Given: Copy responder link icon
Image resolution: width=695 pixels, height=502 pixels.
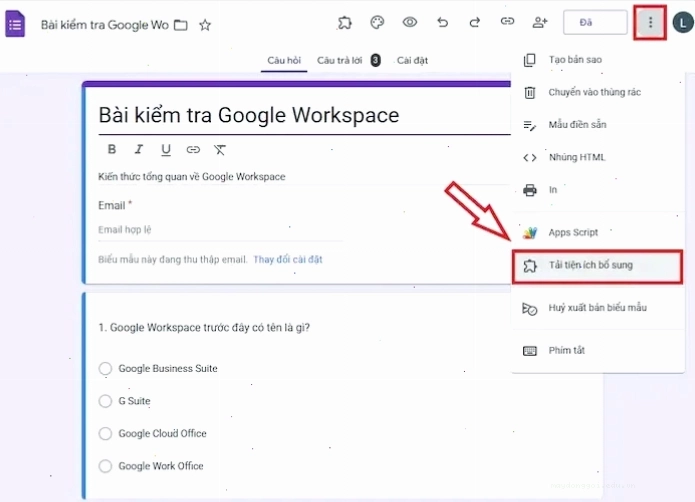Looking at the screenshot, I should tap(507, 21).
